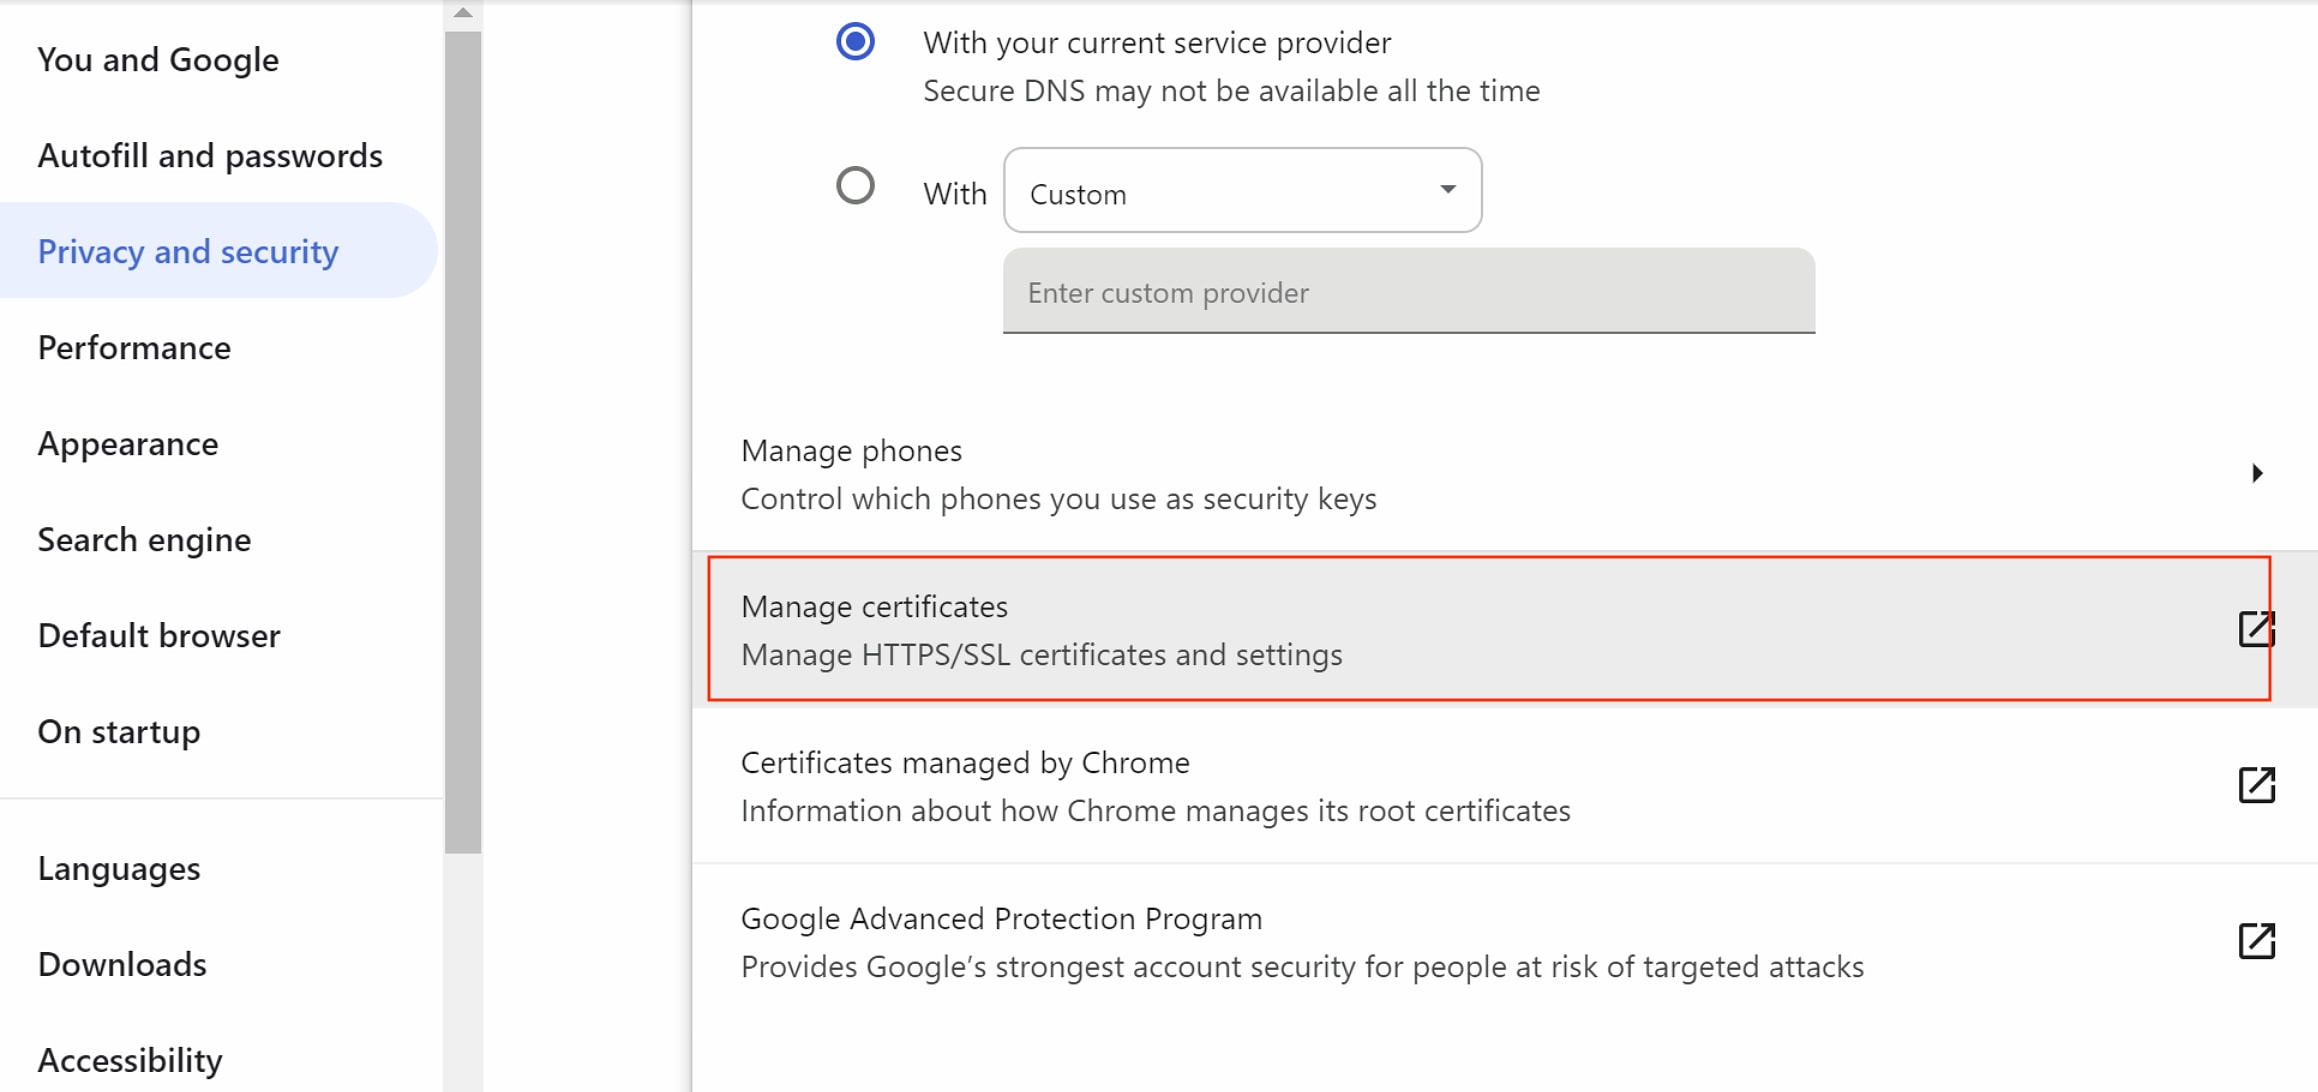Image resolution: width=2318 pixels, height=1092 pixels.
Task: Select the 'With' custom provider radio button
Action: pos(855,186)
